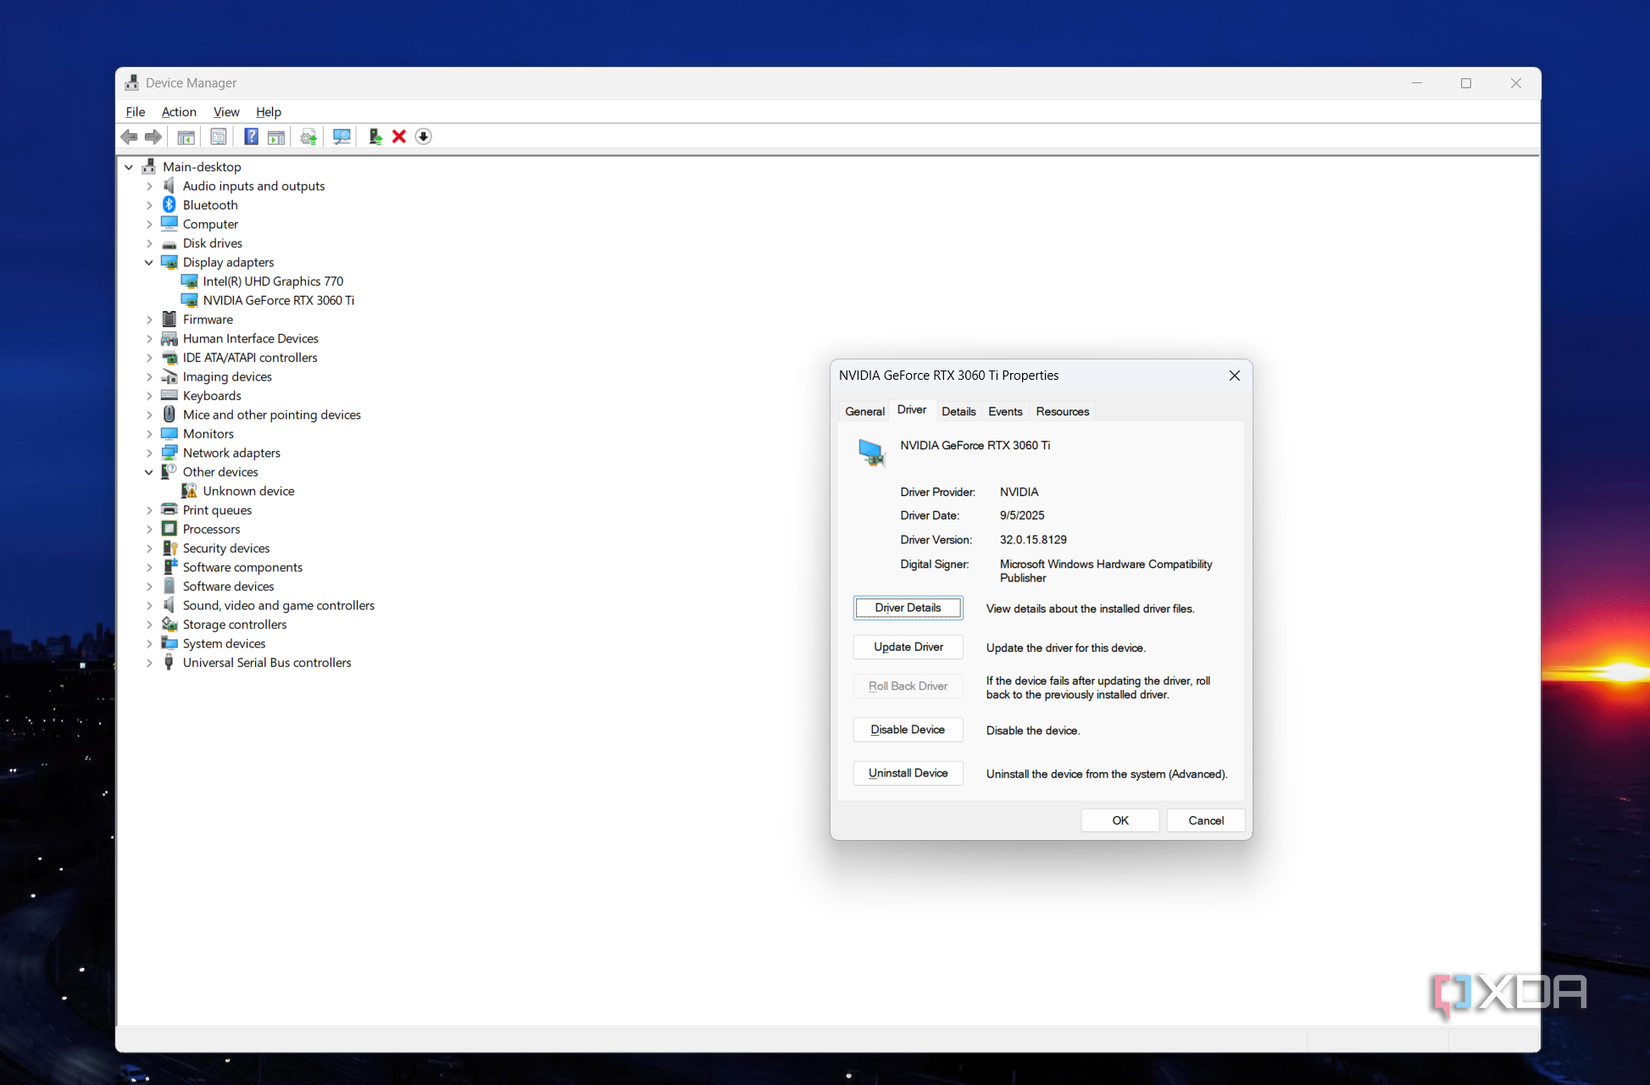Close the NVIDIA Properties dialog
1650x1085 pixels.
tap(1234, 376)
